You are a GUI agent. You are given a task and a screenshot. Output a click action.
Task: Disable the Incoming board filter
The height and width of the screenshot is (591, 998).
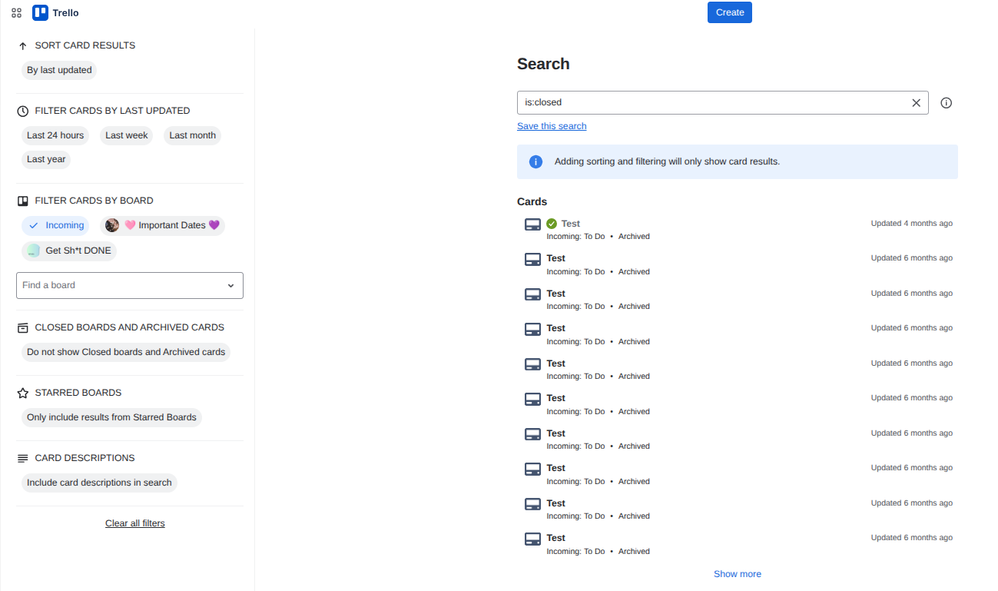[x=55, y=225]
